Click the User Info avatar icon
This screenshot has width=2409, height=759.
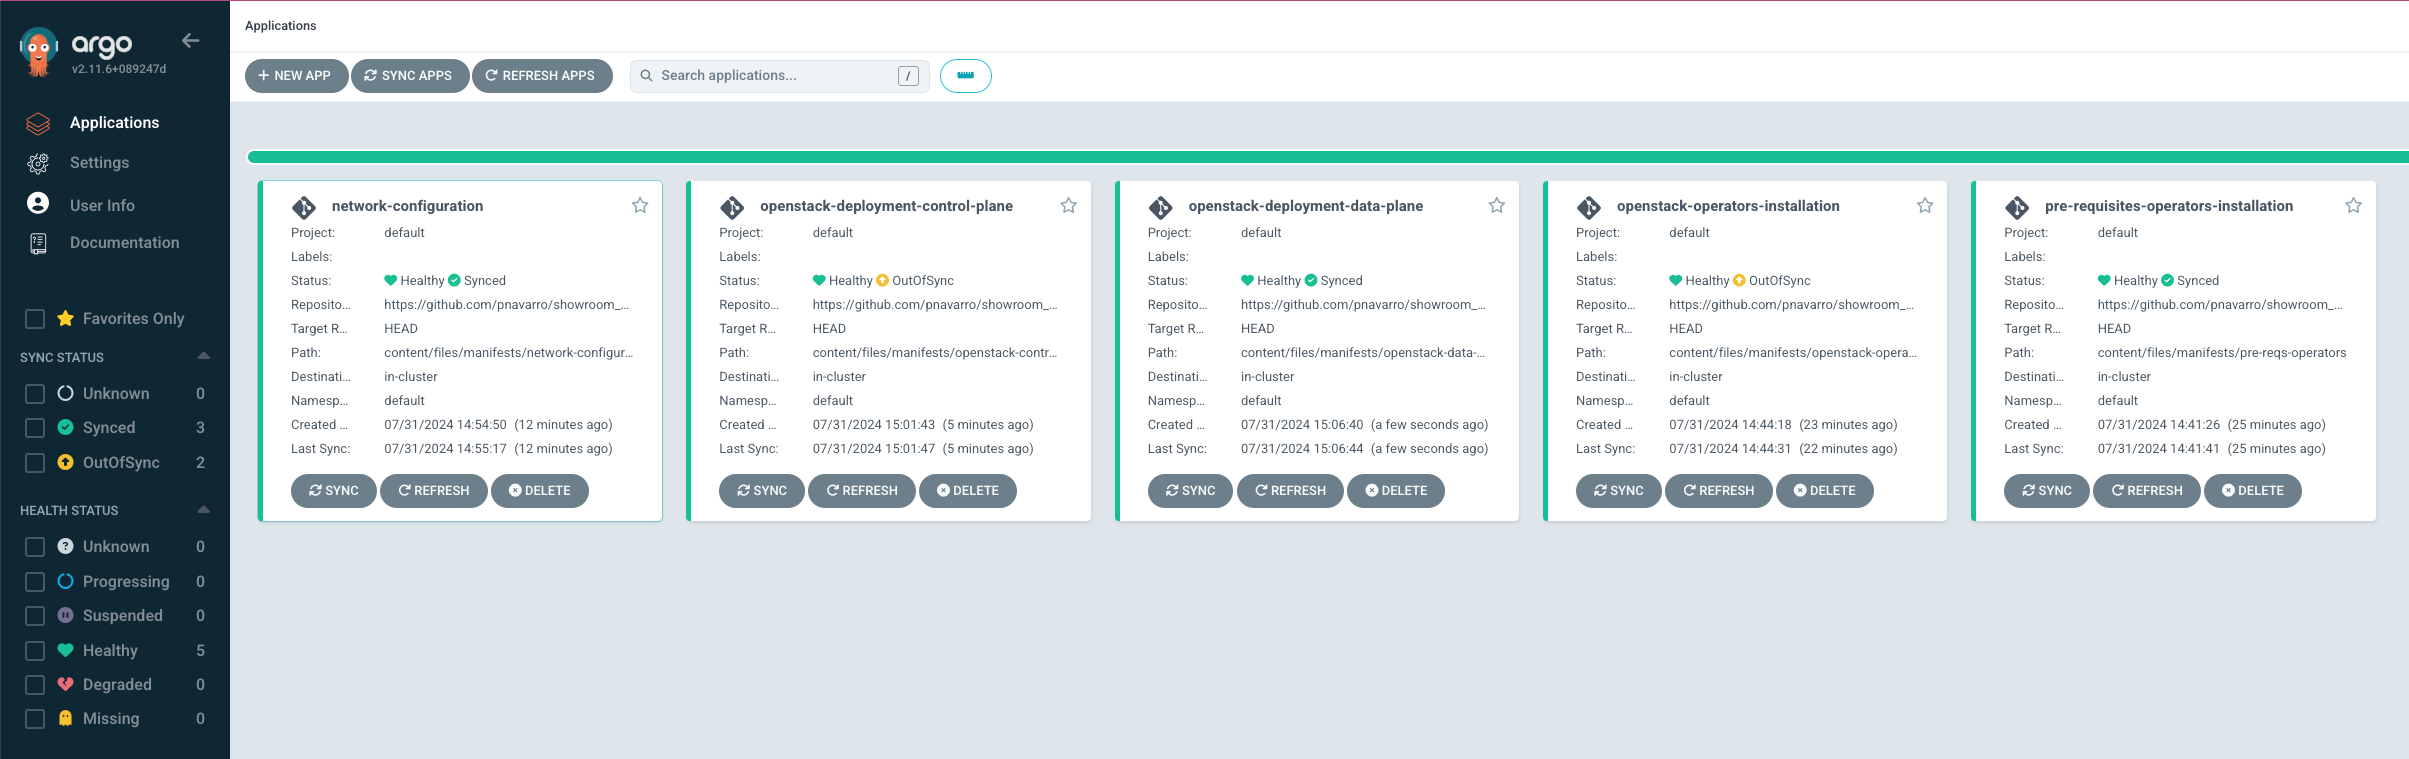[x=38, y=204]
